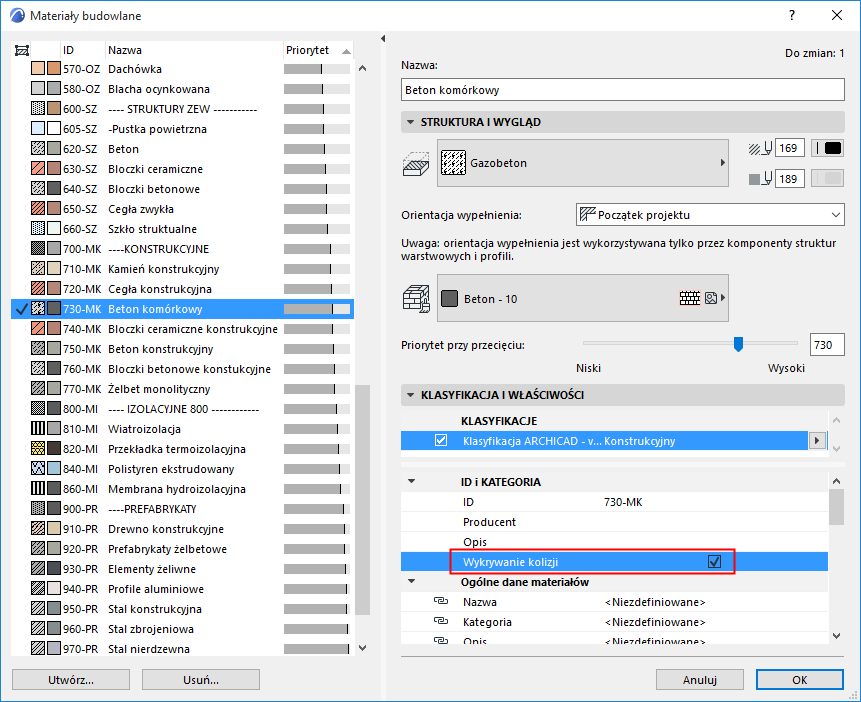Click the fill icon of Bloczki ceramiczne
The height and width of the screenshot is (702, 861).
coord(38,169)
